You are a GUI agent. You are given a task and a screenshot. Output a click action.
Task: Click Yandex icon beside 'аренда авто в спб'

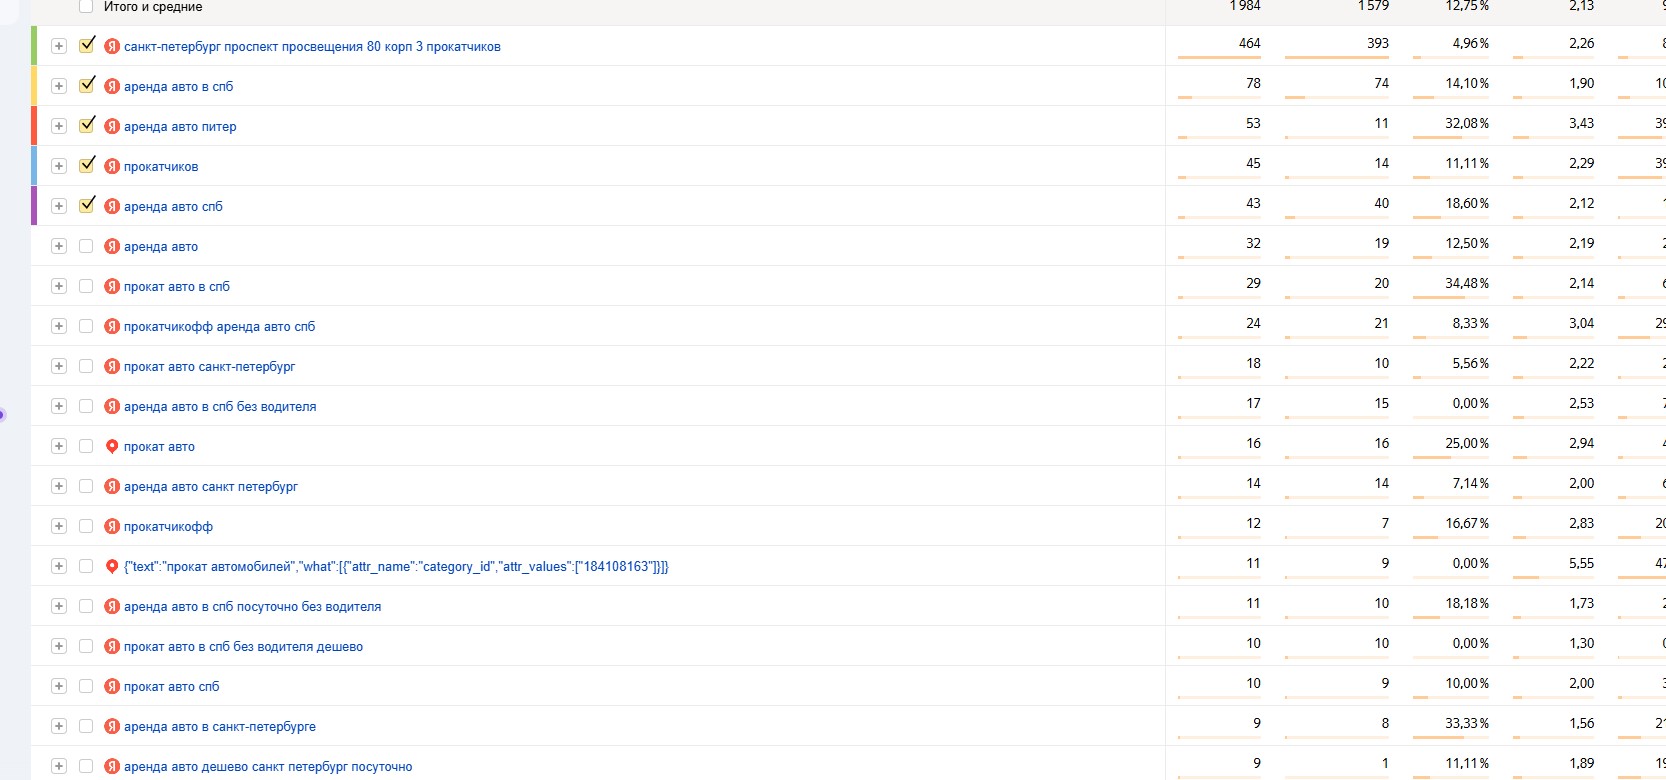(112, 86)
